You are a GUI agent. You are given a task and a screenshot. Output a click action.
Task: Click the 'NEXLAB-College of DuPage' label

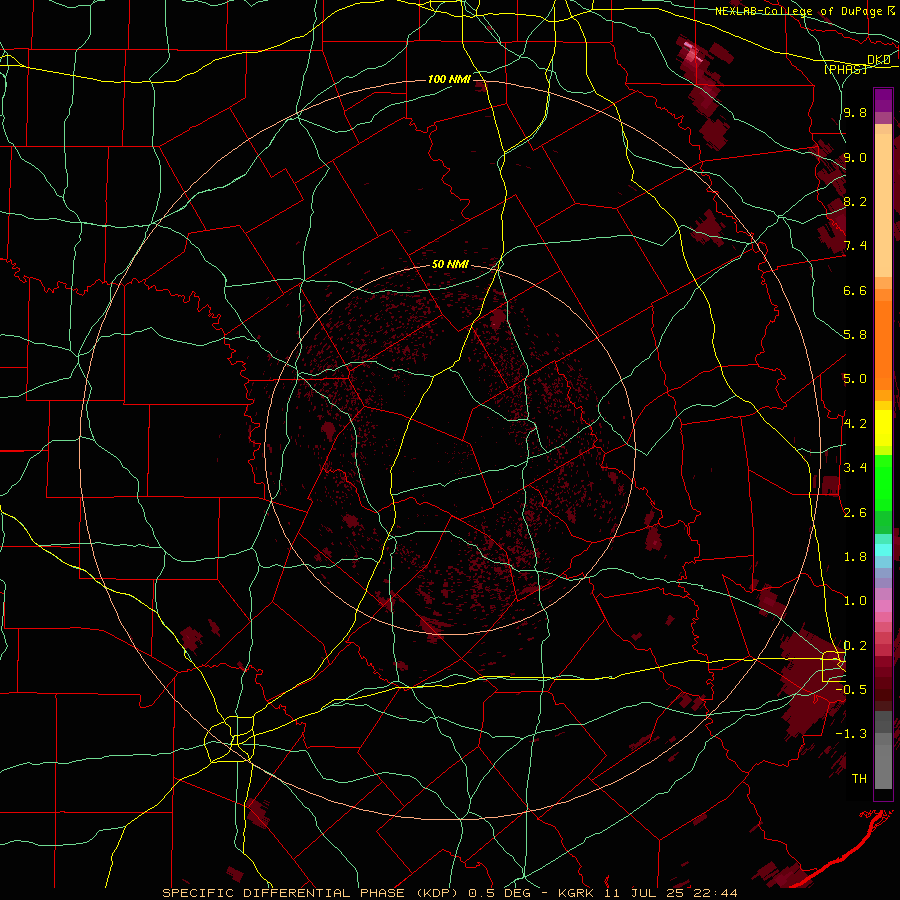point(798,11)
